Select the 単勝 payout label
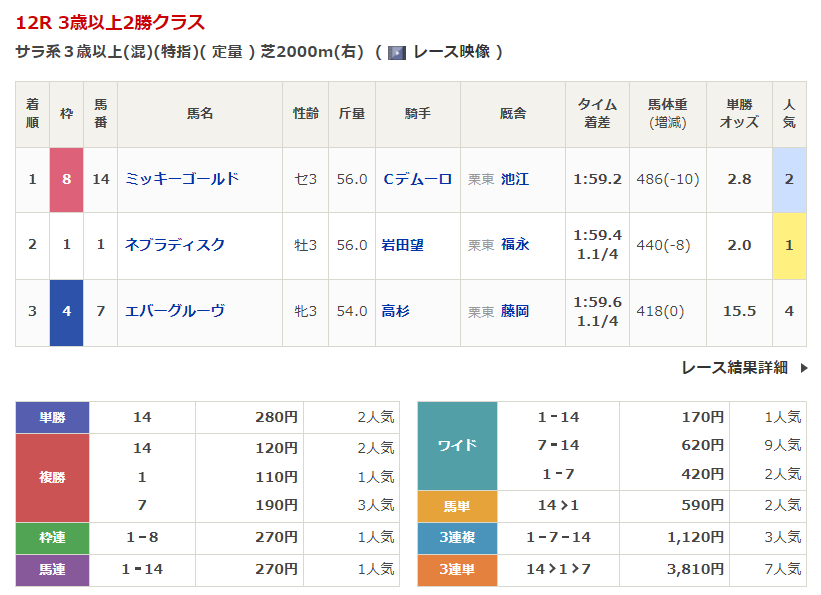The width and height of the screenshot is (821, 595). [x=52, y=417]
